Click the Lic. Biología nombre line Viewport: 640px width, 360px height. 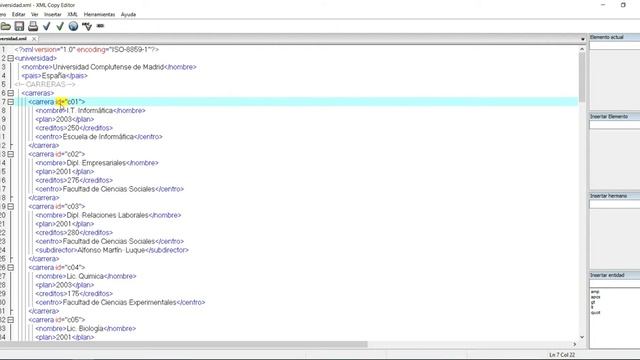pos(85,329)
